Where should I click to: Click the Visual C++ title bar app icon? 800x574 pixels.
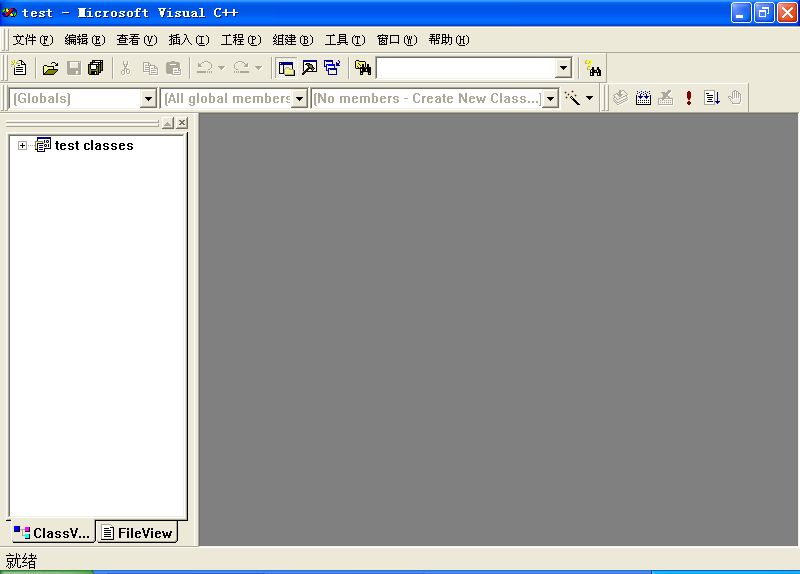tap(10, 12)
